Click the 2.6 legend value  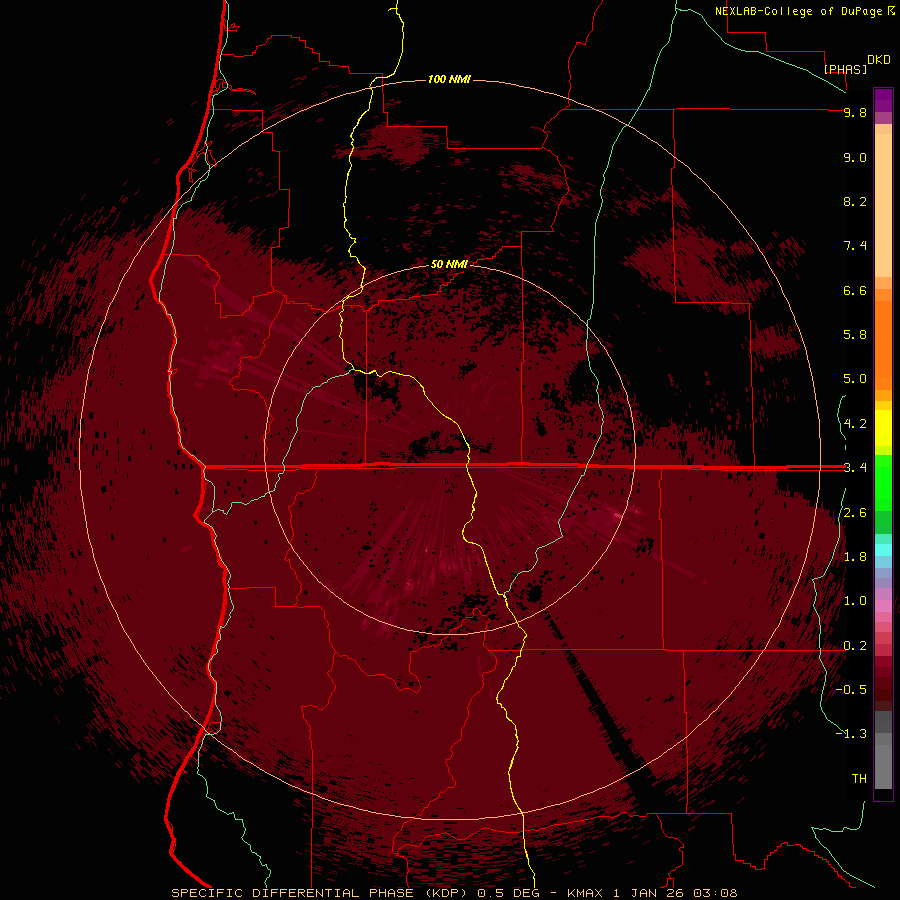tap(855, 513)
